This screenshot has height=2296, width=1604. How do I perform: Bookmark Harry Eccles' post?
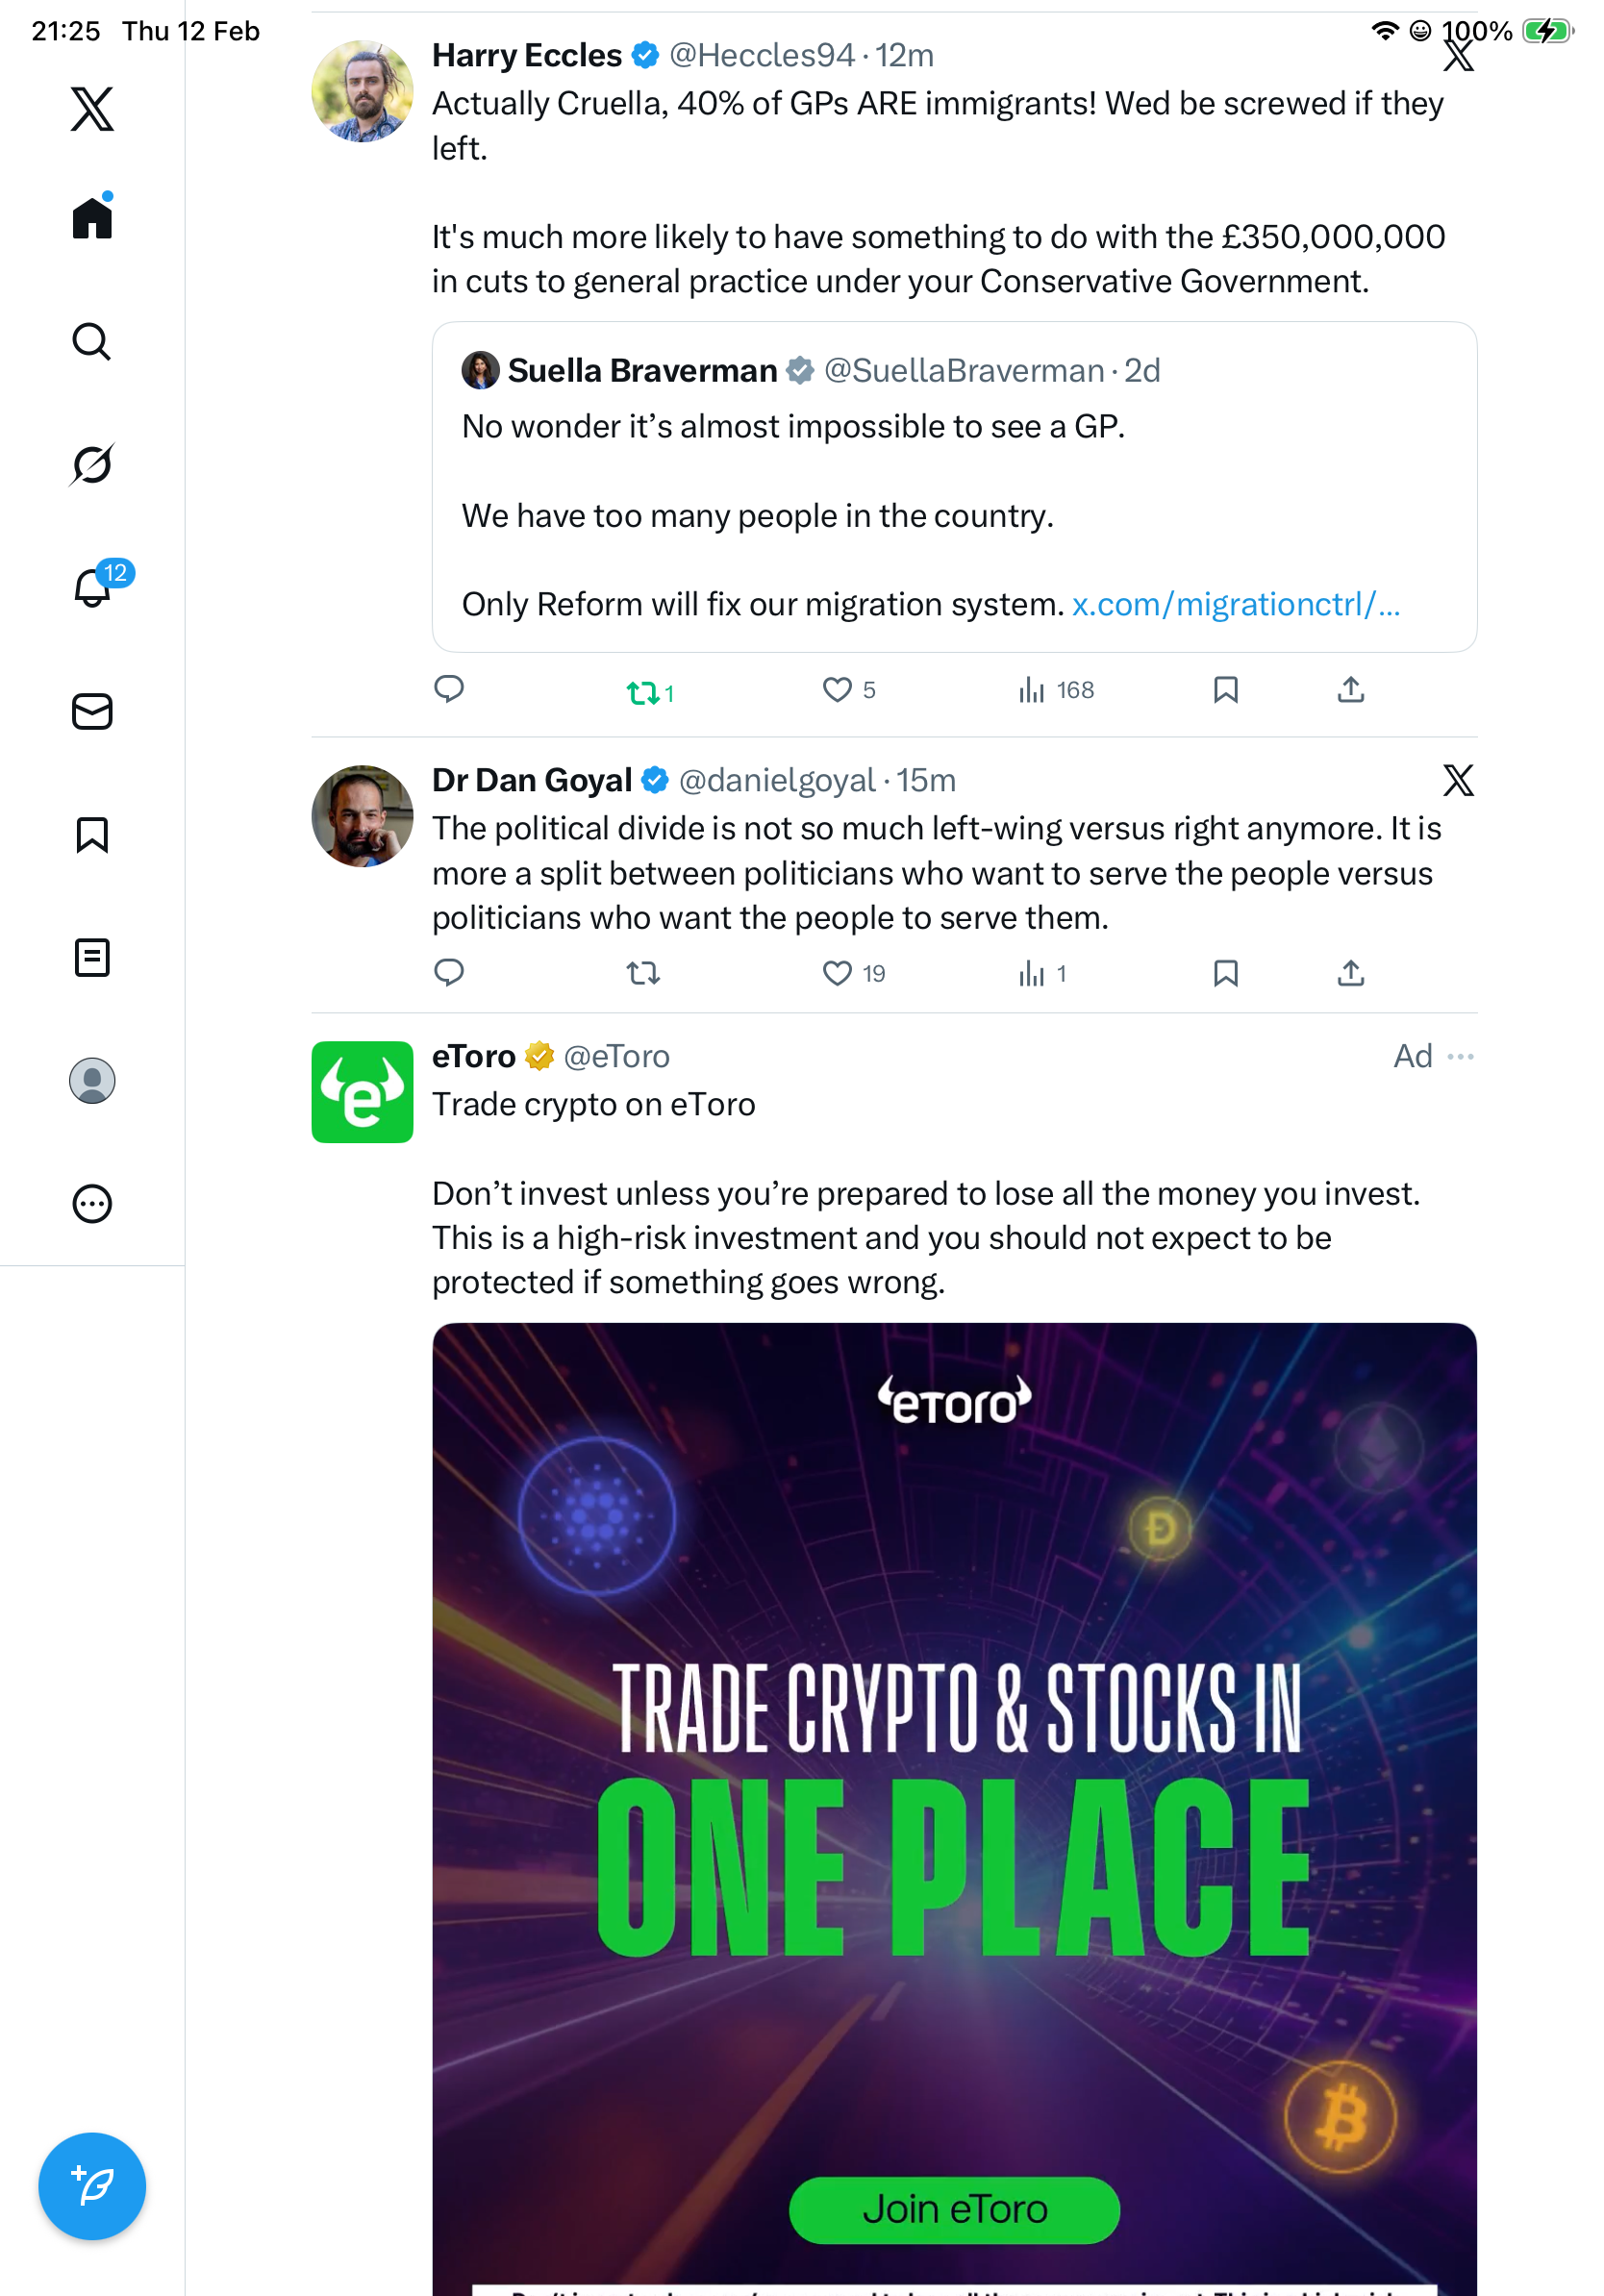pos(1226,690)
